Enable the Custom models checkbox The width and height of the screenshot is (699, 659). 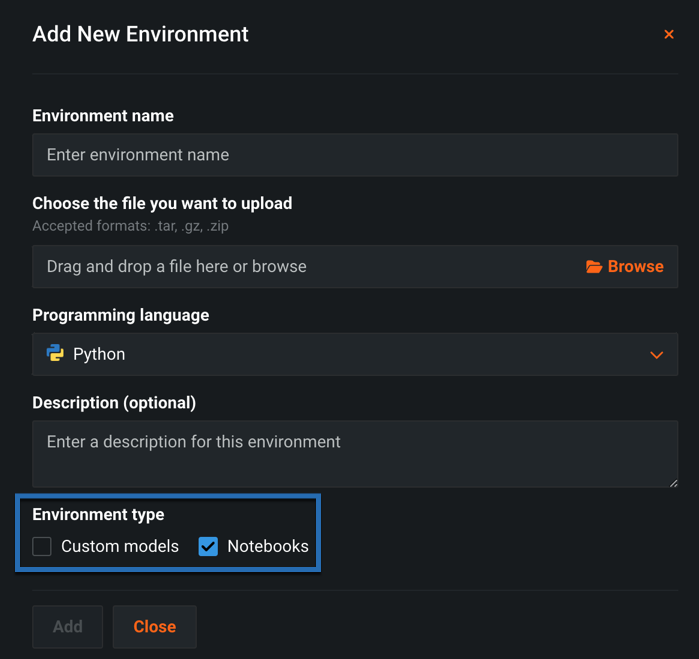click(x=42, y=546)
